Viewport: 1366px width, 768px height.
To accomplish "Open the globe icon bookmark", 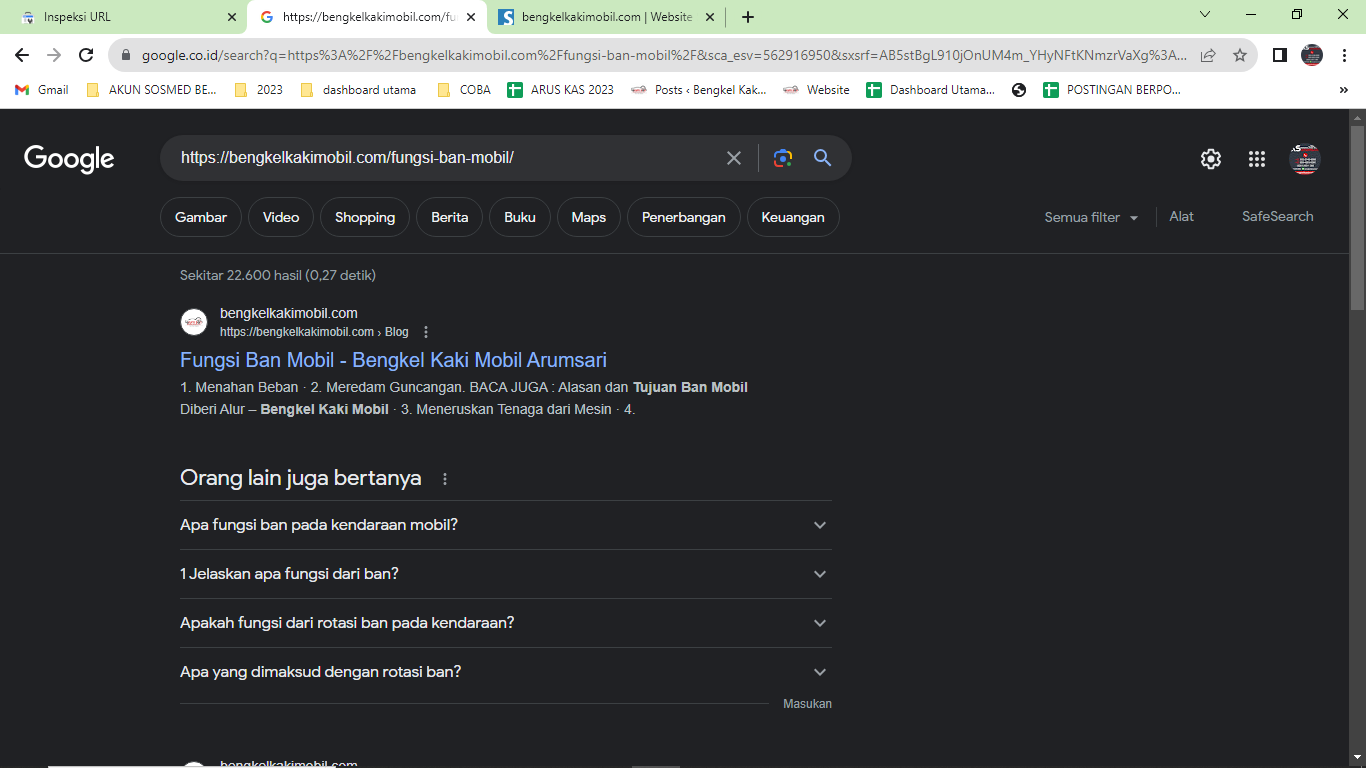I will (x=1019, y=90).
